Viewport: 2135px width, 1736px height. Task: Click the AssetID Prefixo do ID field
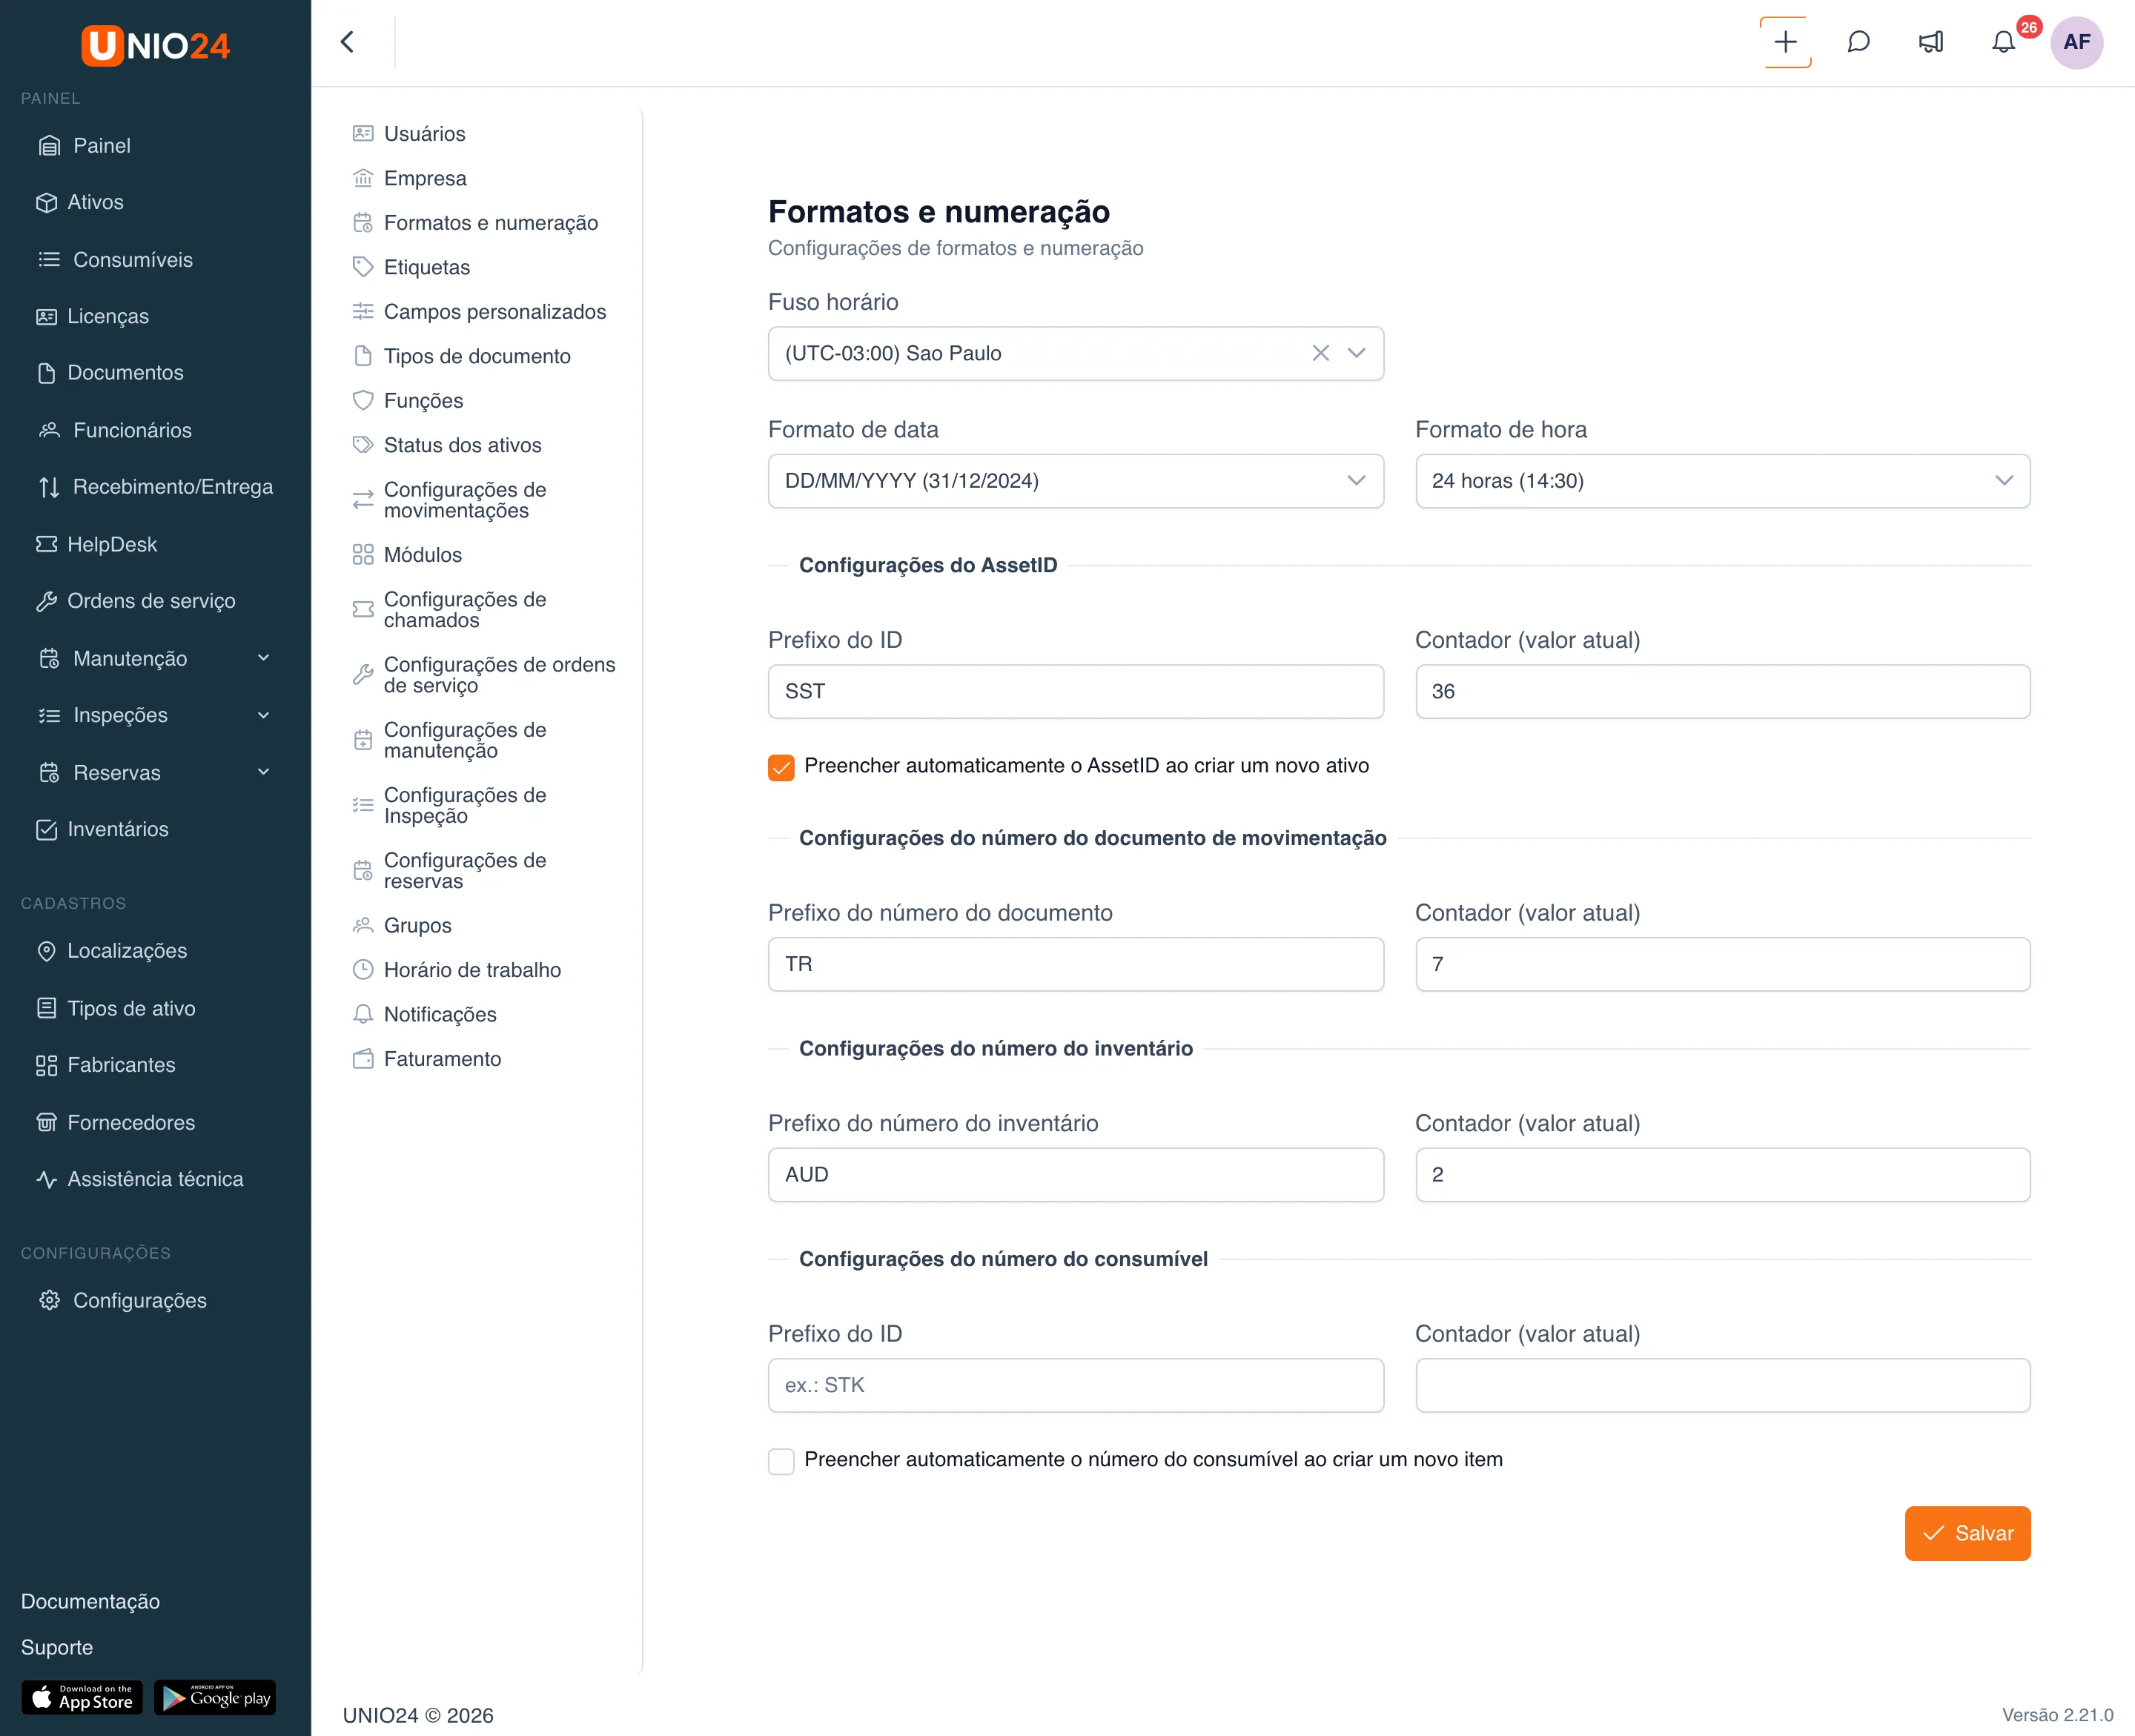1075,691
